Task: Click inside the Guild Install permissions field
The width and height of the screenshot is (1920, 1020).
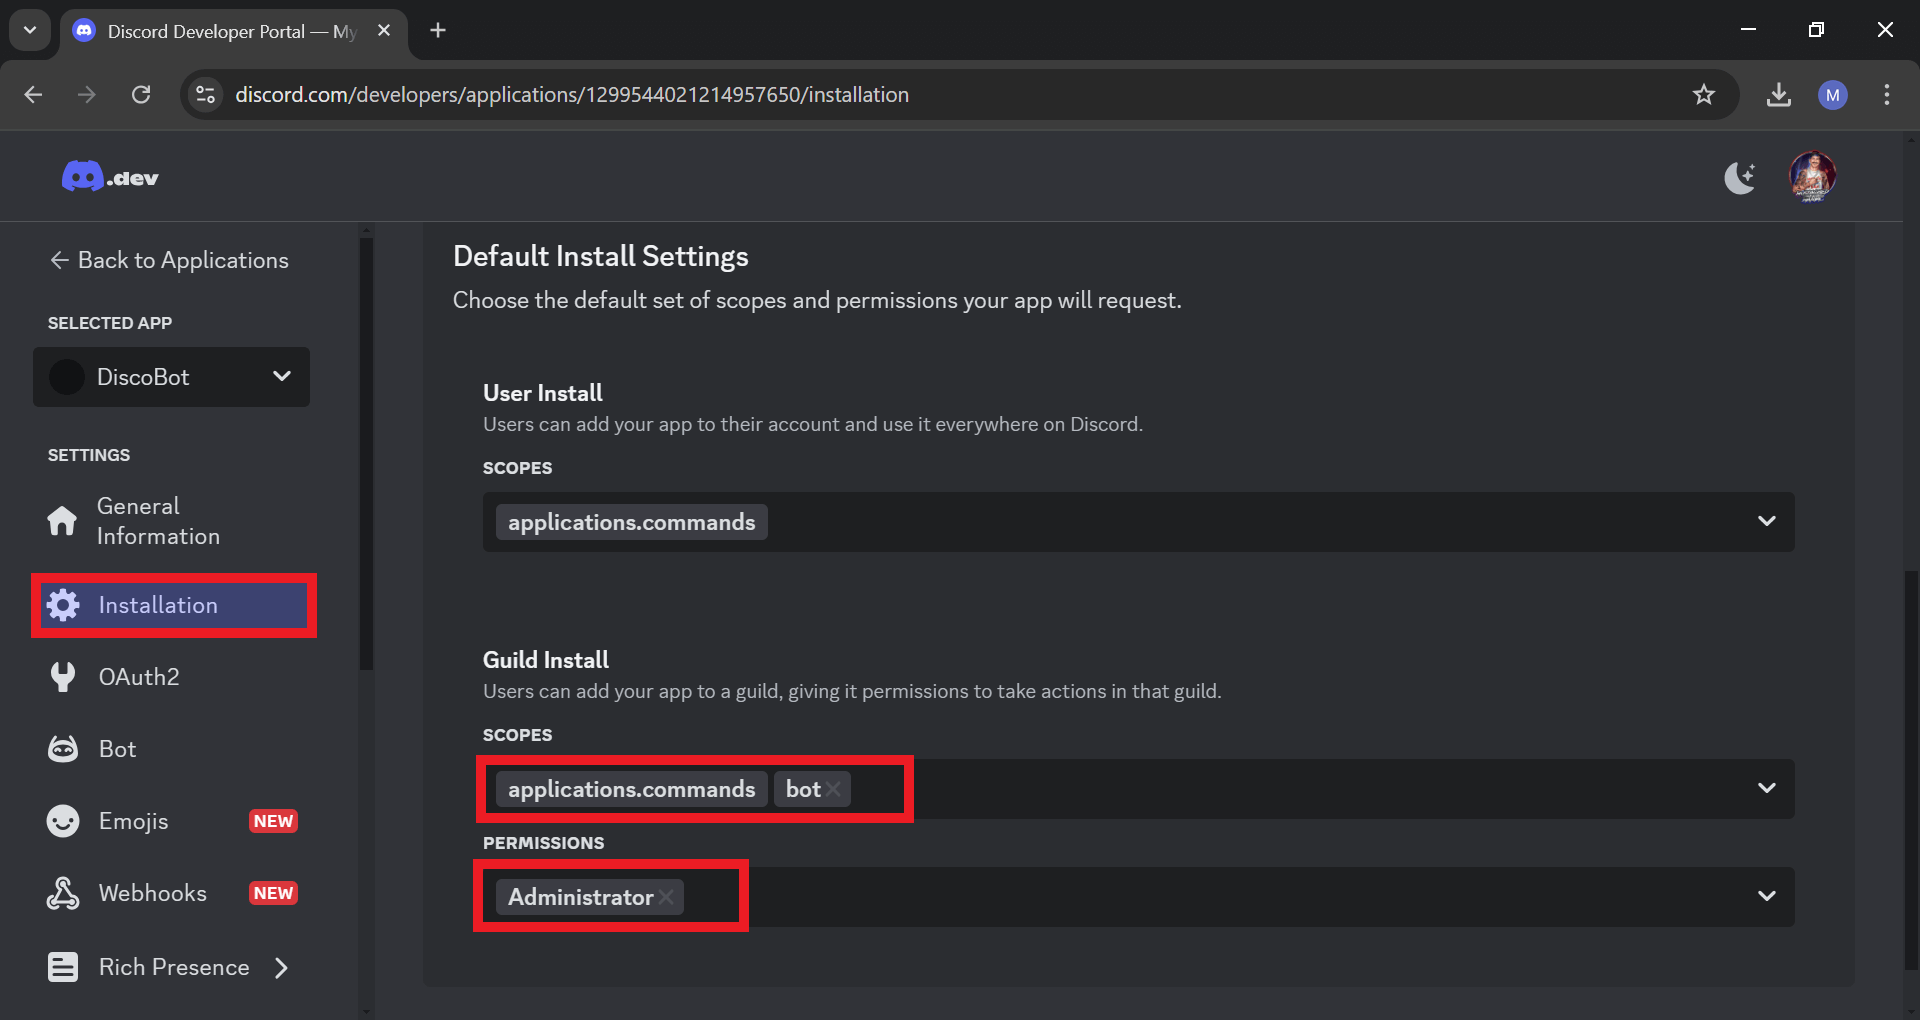Action: [x=1138, y=897]
